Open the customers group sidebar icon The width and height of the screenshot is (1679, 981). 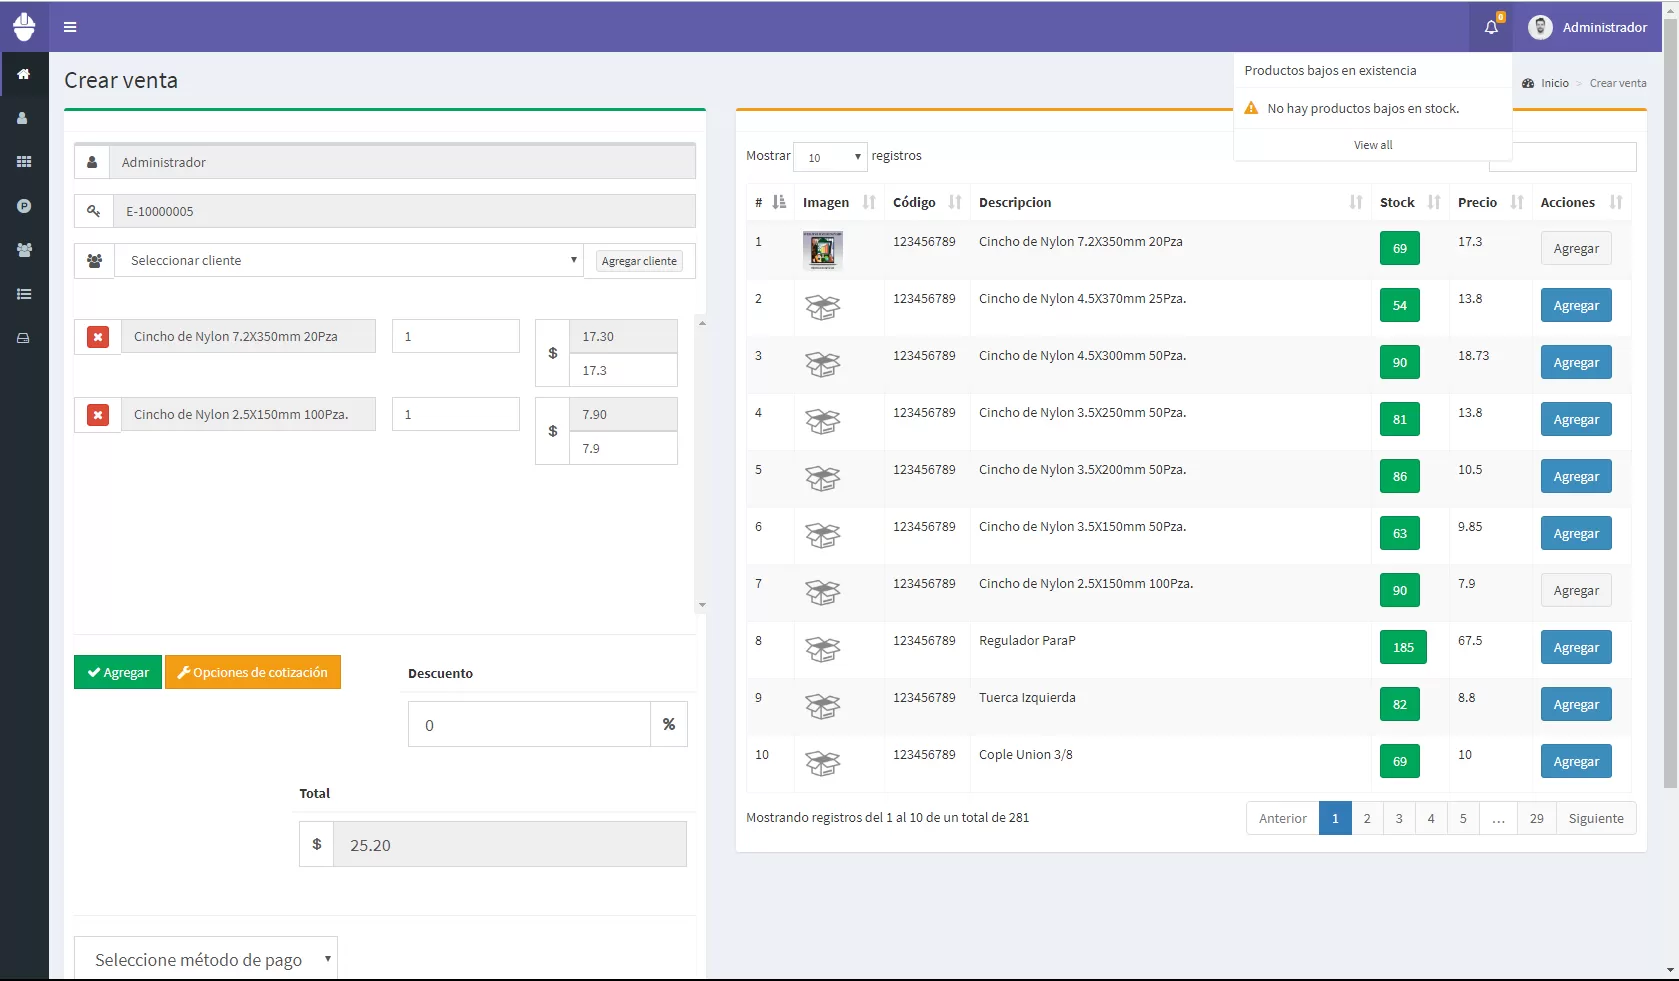pos(24,250)
